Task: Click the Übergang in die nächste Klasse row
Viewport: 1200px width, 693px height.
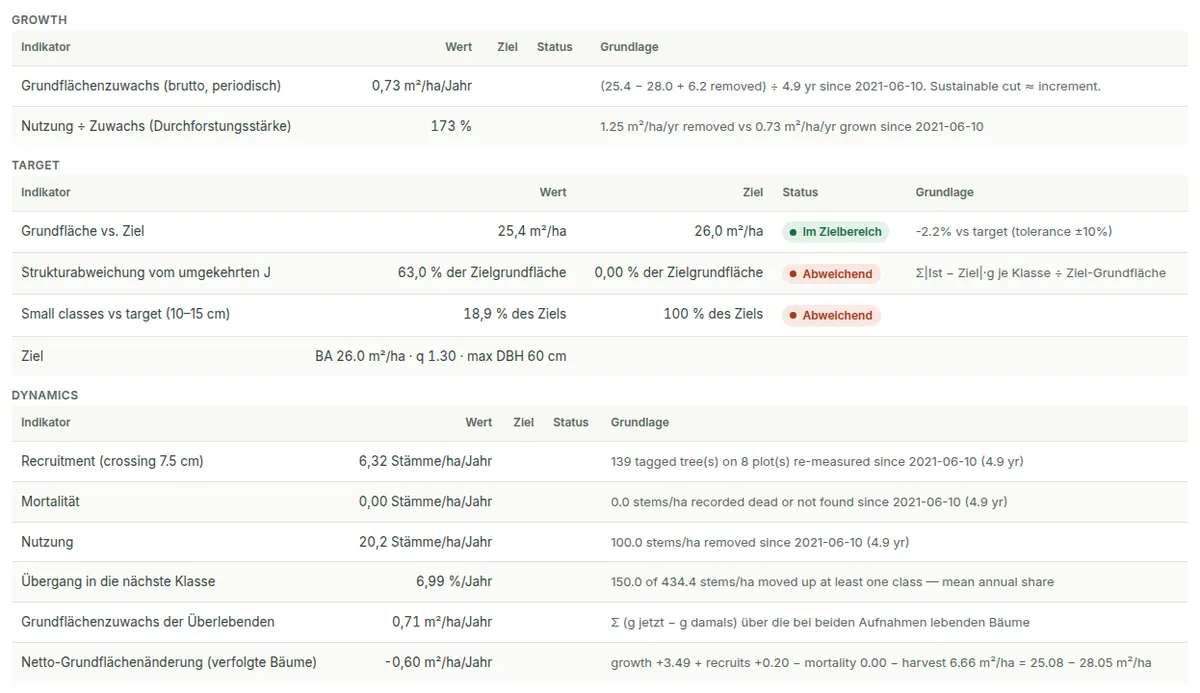Action: (x=600, y=581)
